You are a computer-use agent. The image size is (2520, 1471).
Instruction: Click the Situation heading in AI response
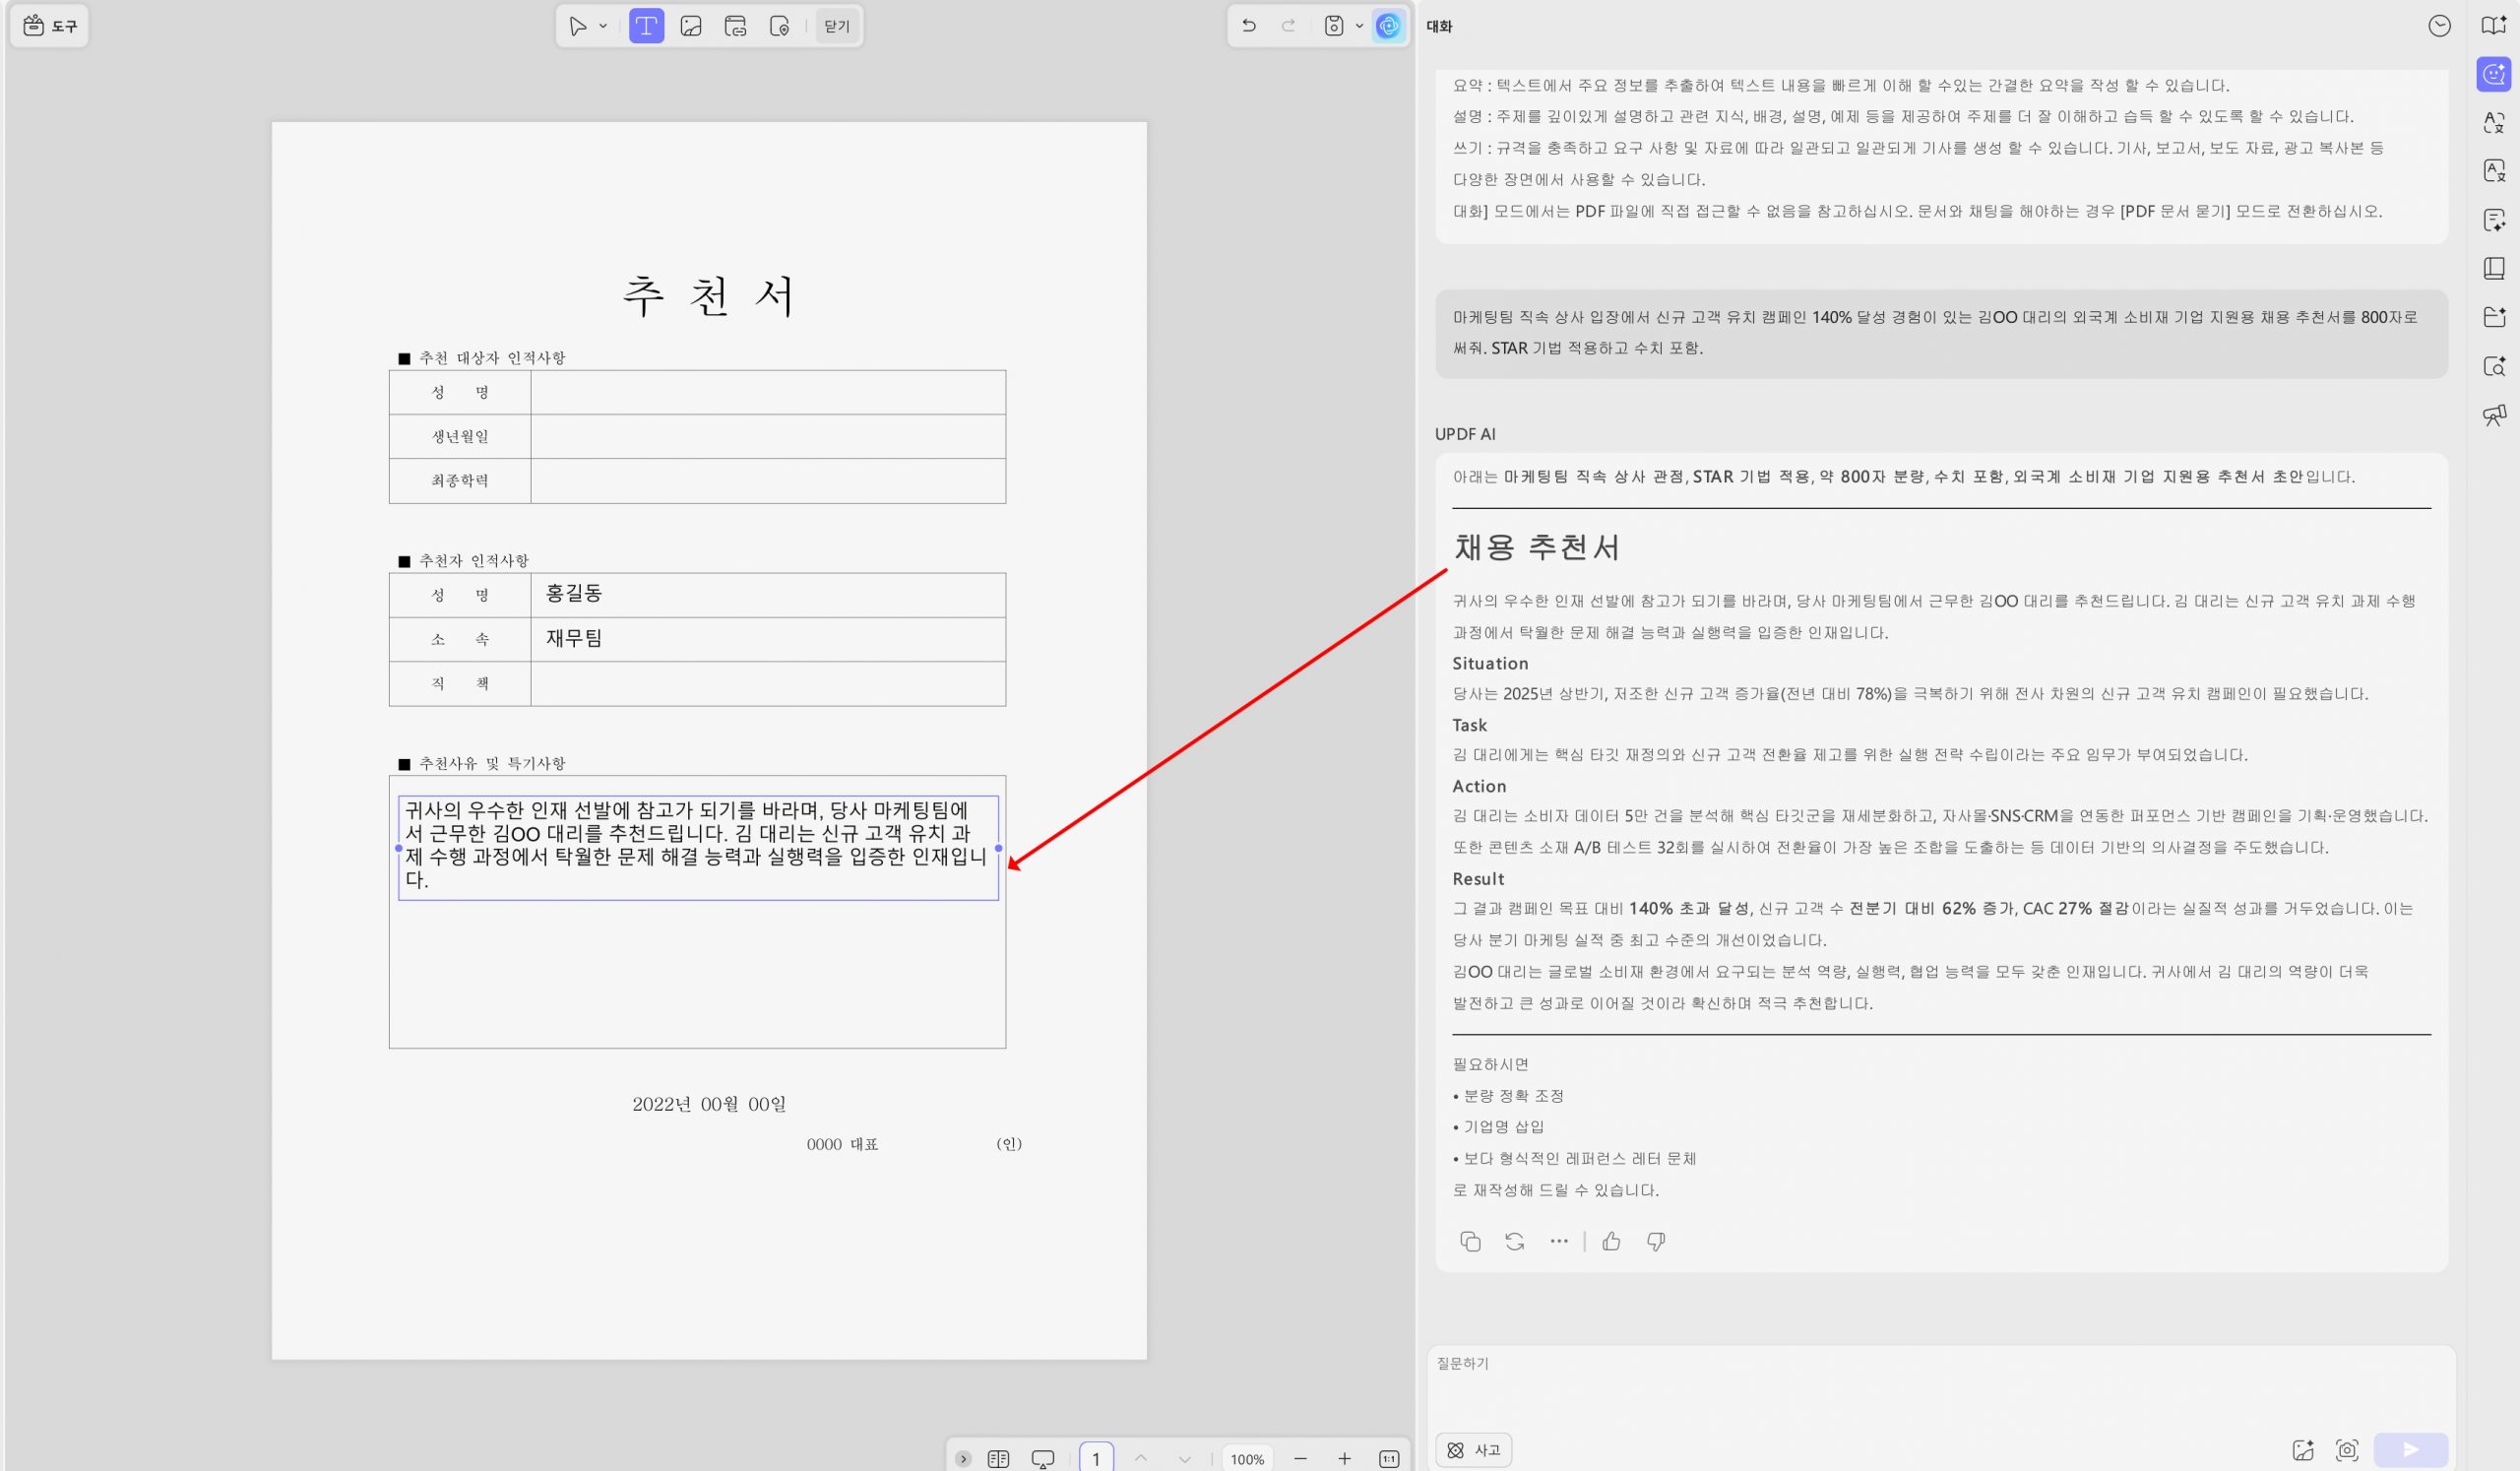1490,663
